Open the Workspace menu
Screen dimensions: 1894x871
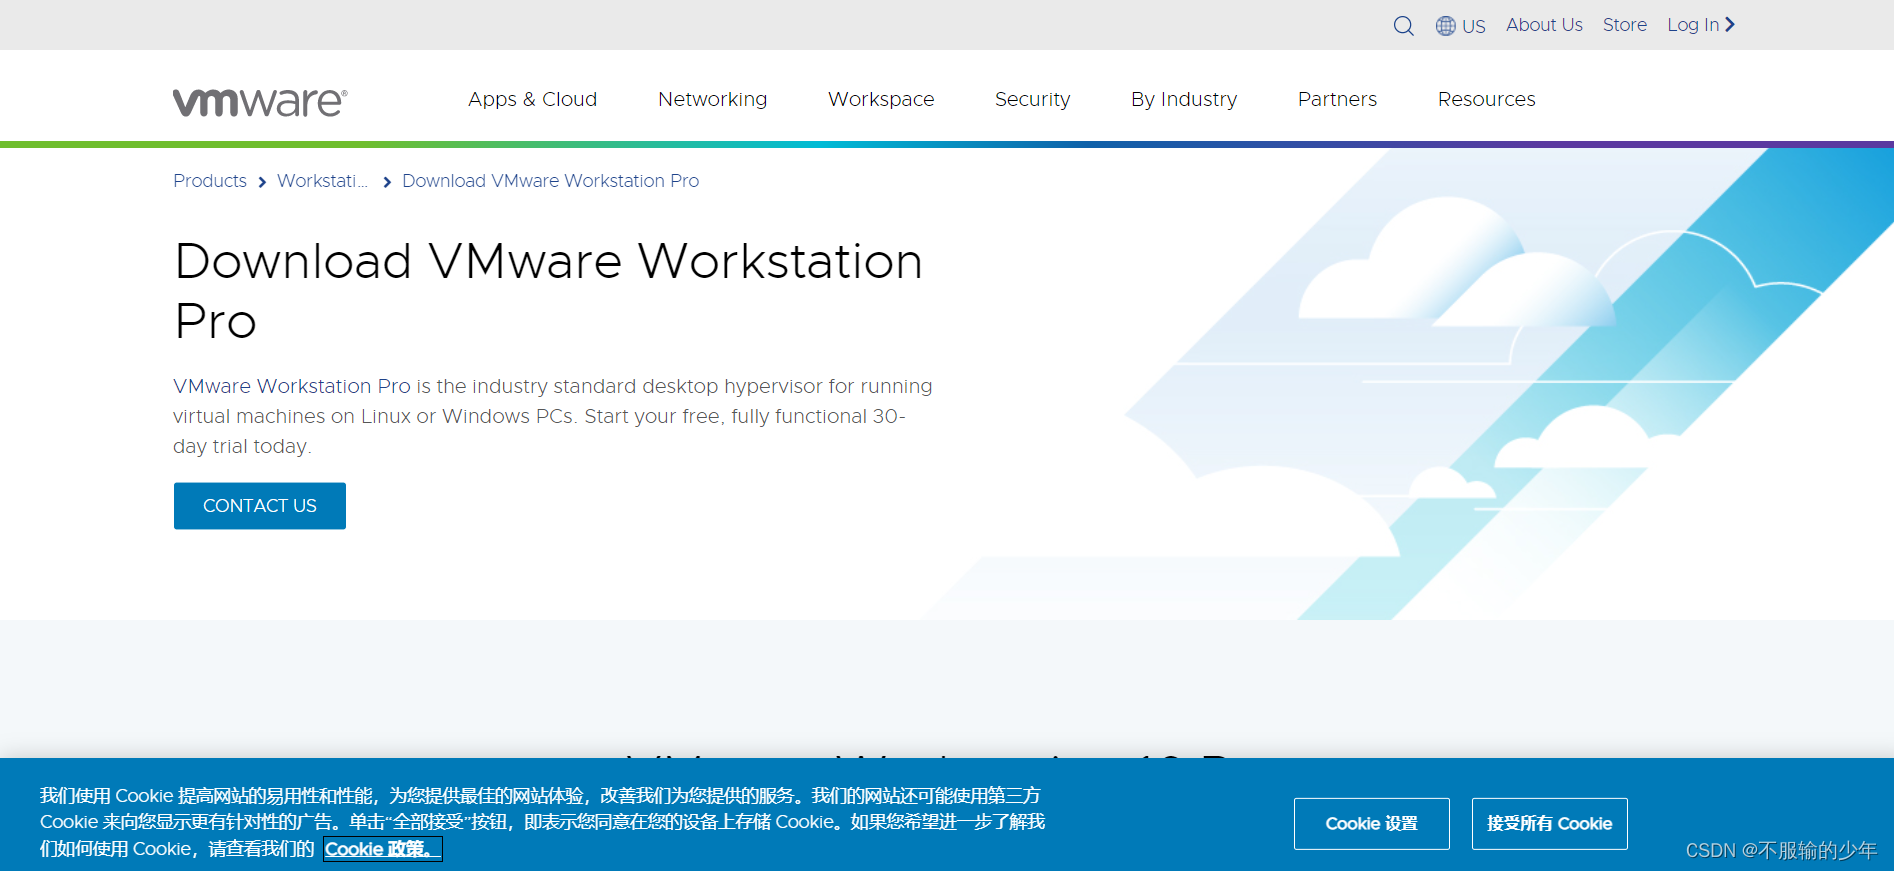[881, 99]
